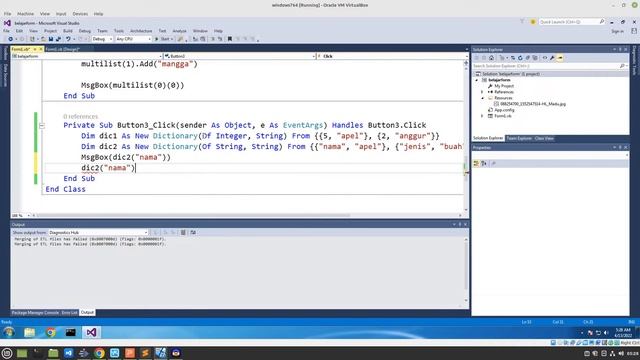The image size is (640, 360).
Task: Open the Build menu
Action: [x=68, y=31]
